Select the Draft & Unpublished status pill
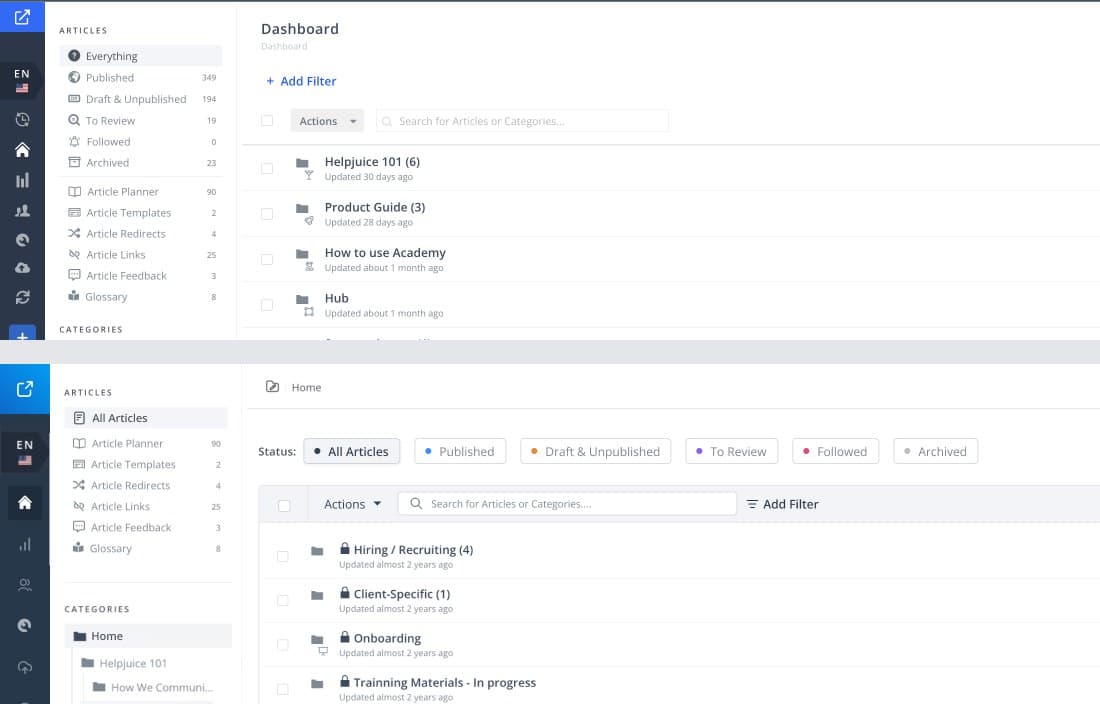 click(x=596, y=452)
